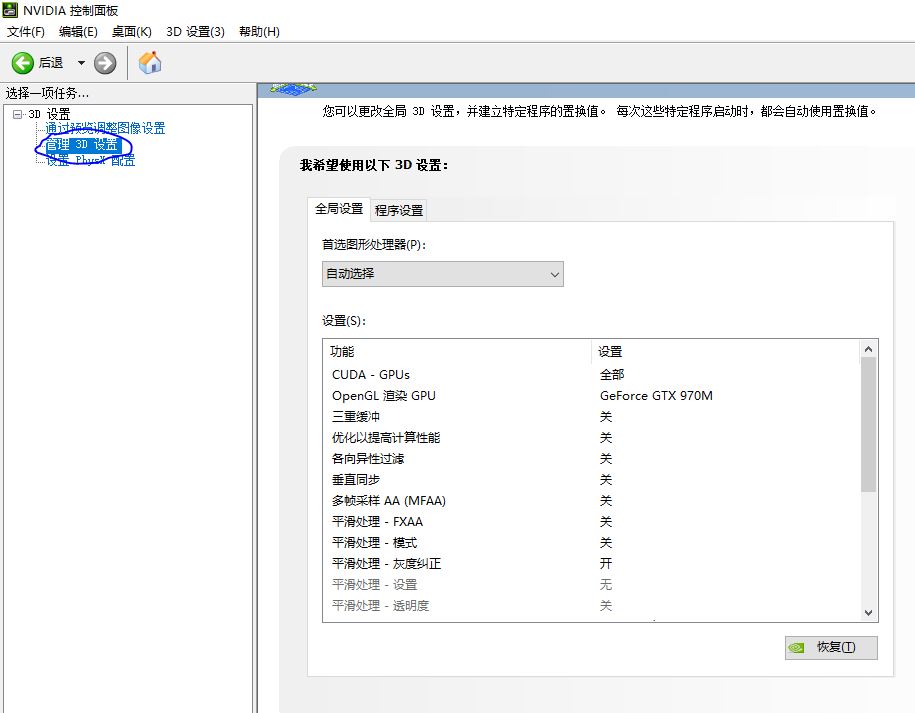
Task: Open the 3D 设置(3) menu
Action: point(196,31)
